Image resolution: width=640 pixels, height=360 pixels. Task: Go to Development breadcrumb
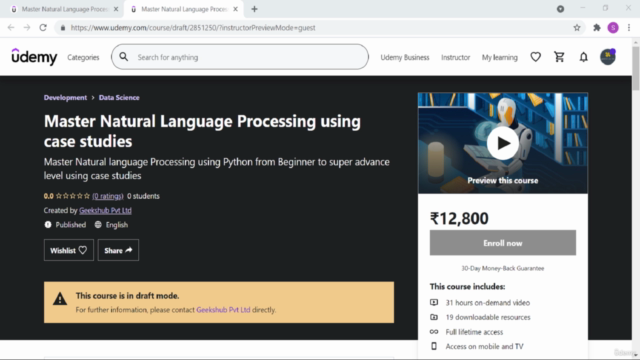click(x=65, y=98)
